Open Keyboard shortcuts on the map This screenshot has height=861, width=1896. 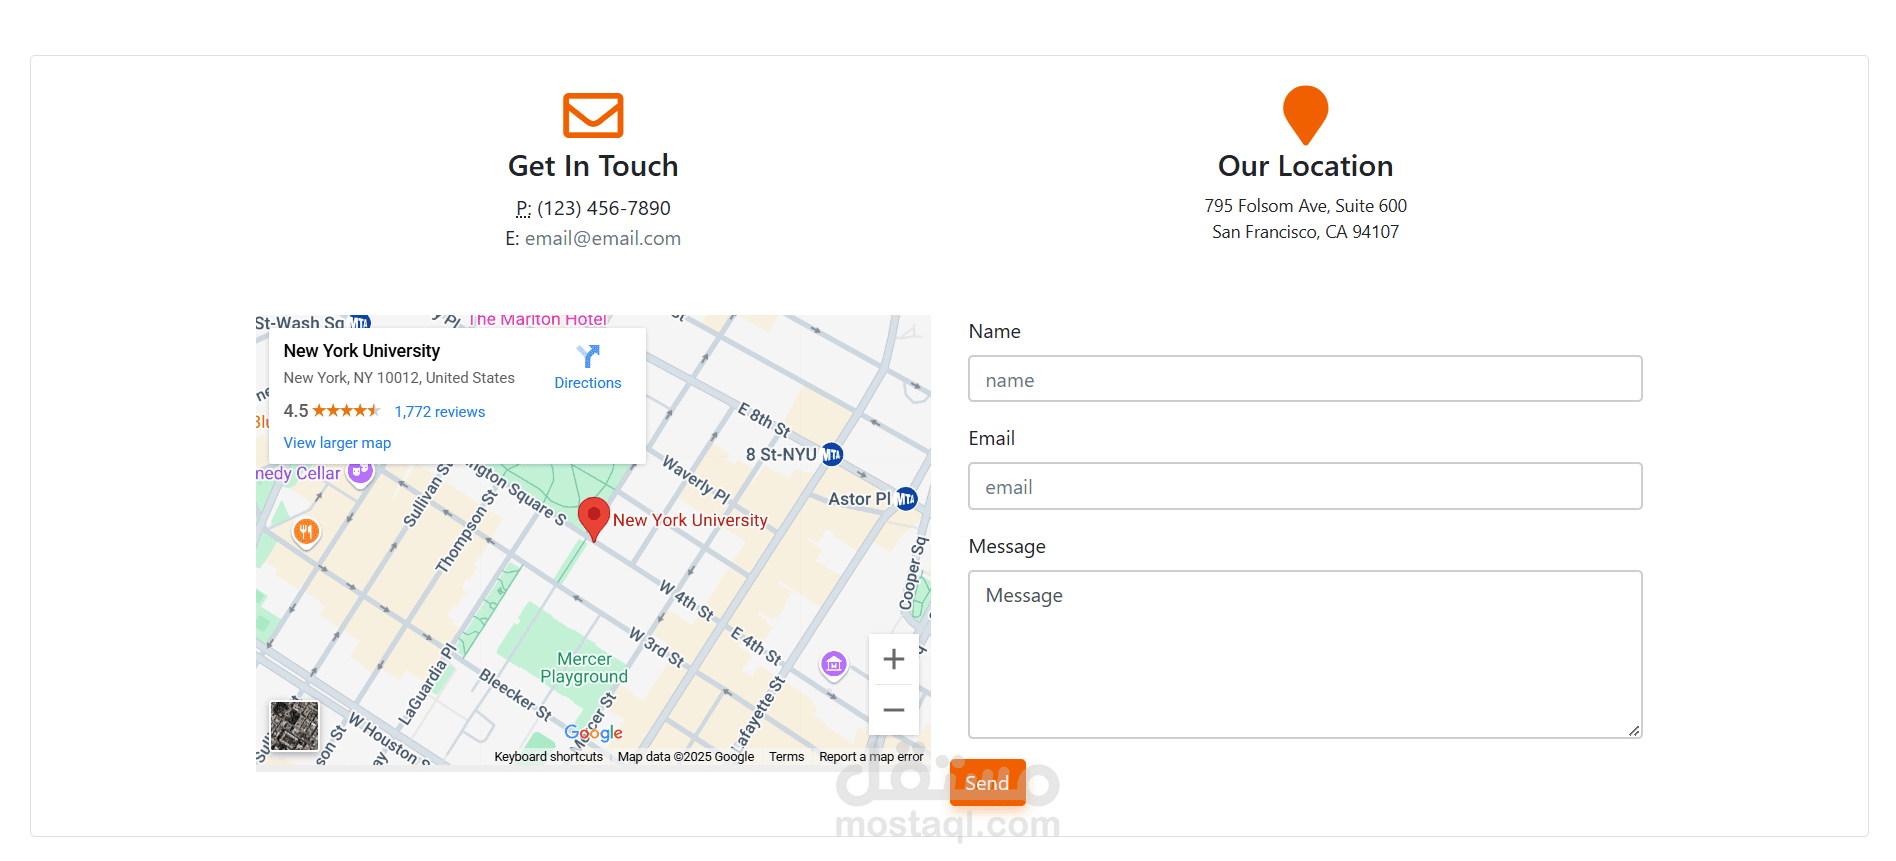click(x=548, y=757)
